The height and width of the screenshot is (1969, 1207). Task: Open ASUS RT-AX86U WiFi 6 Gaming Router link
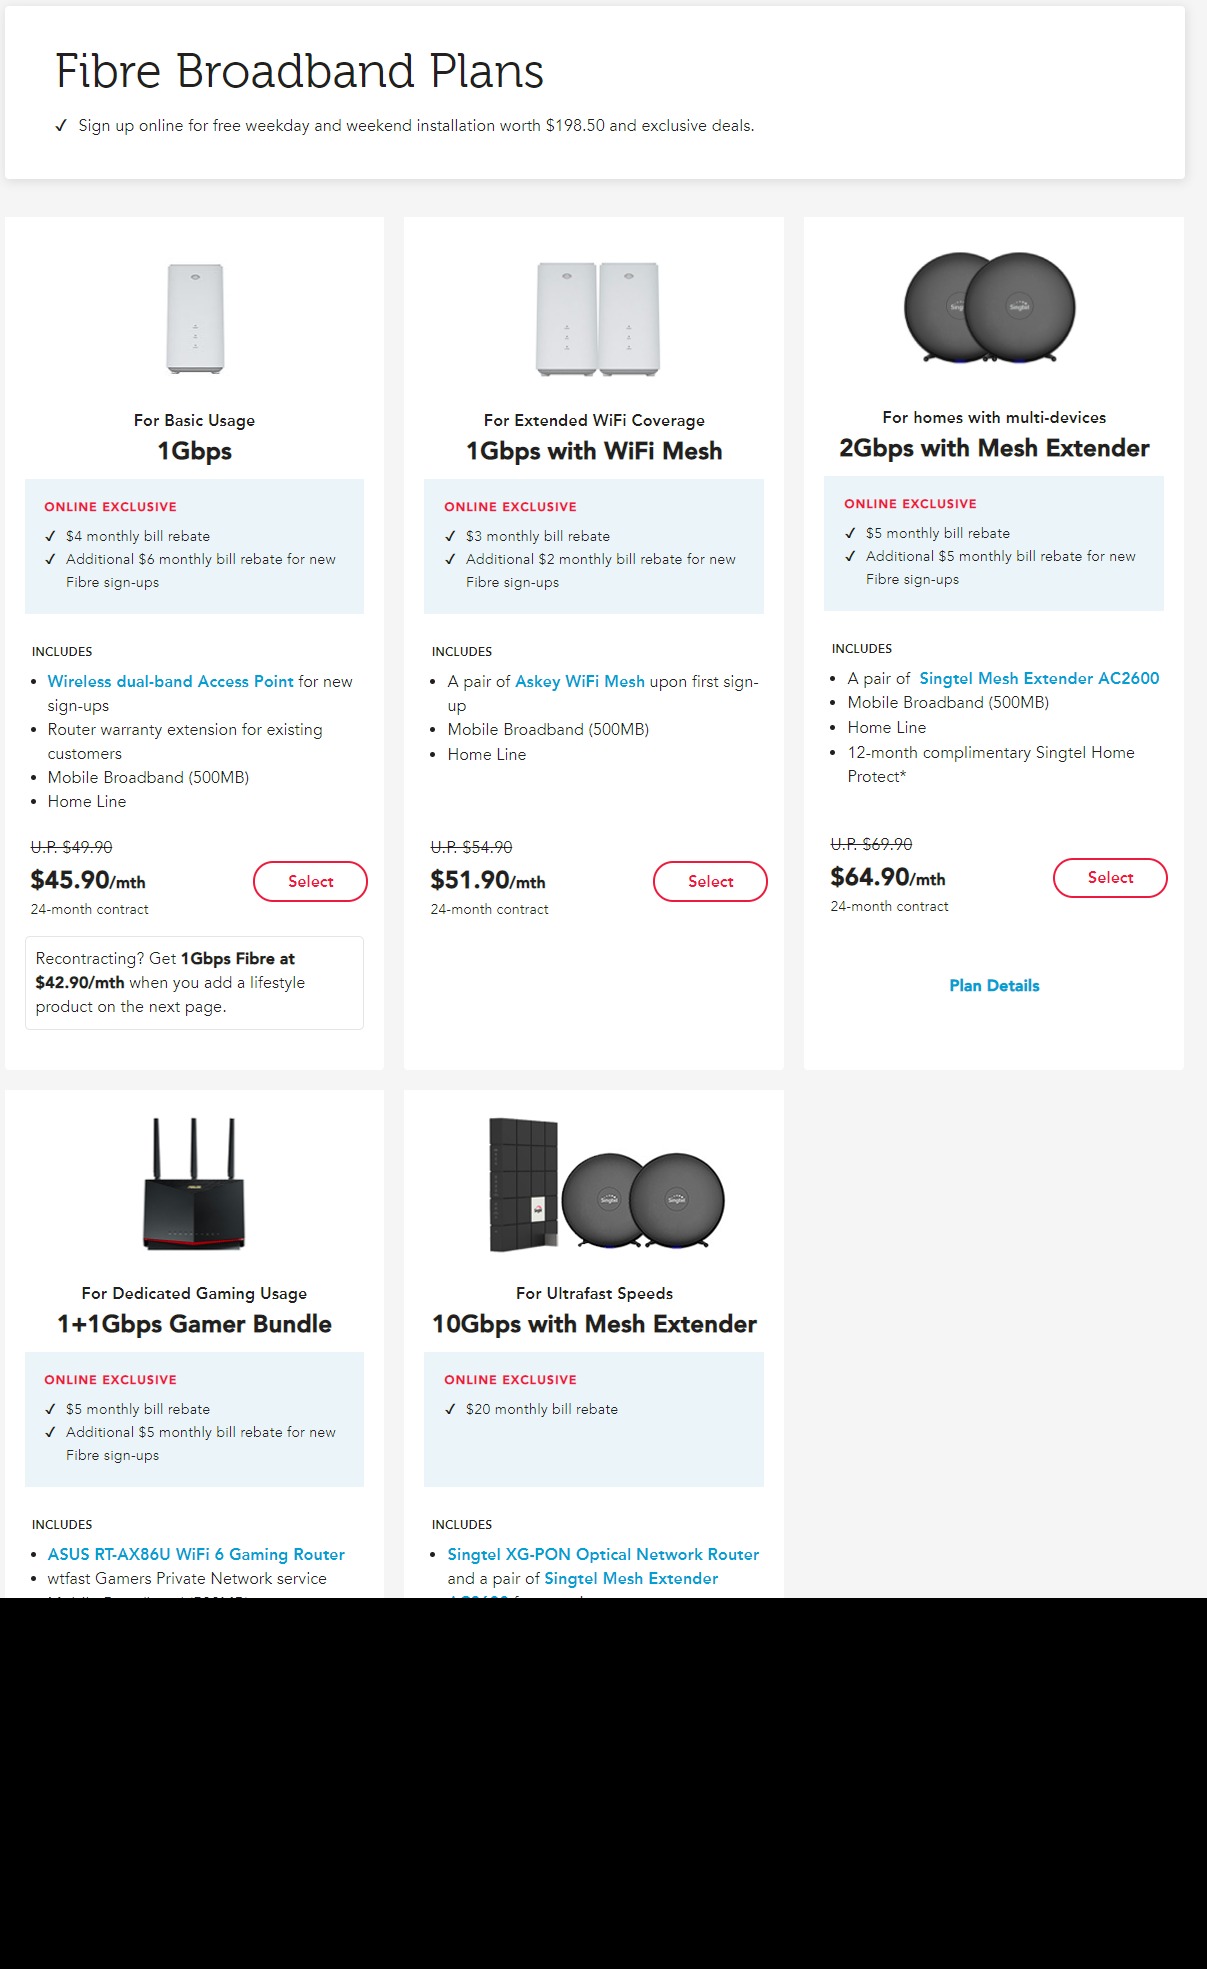[196, 1554]
